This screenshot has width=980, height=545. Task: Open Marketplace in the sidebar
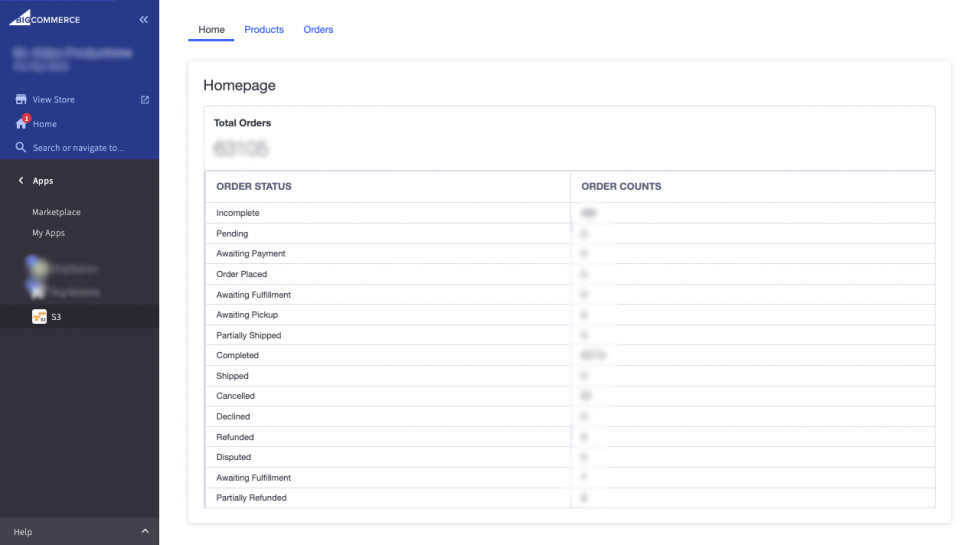(x=56, y=212)
